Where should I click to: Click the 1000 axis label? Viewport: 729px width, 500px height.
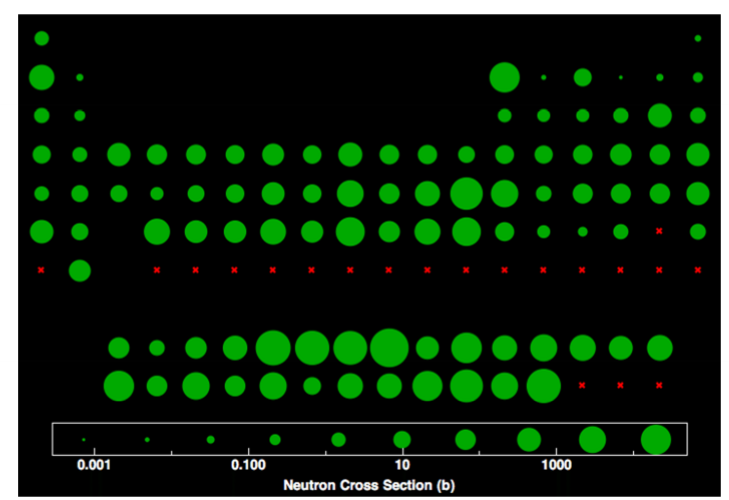coord(557,465)
